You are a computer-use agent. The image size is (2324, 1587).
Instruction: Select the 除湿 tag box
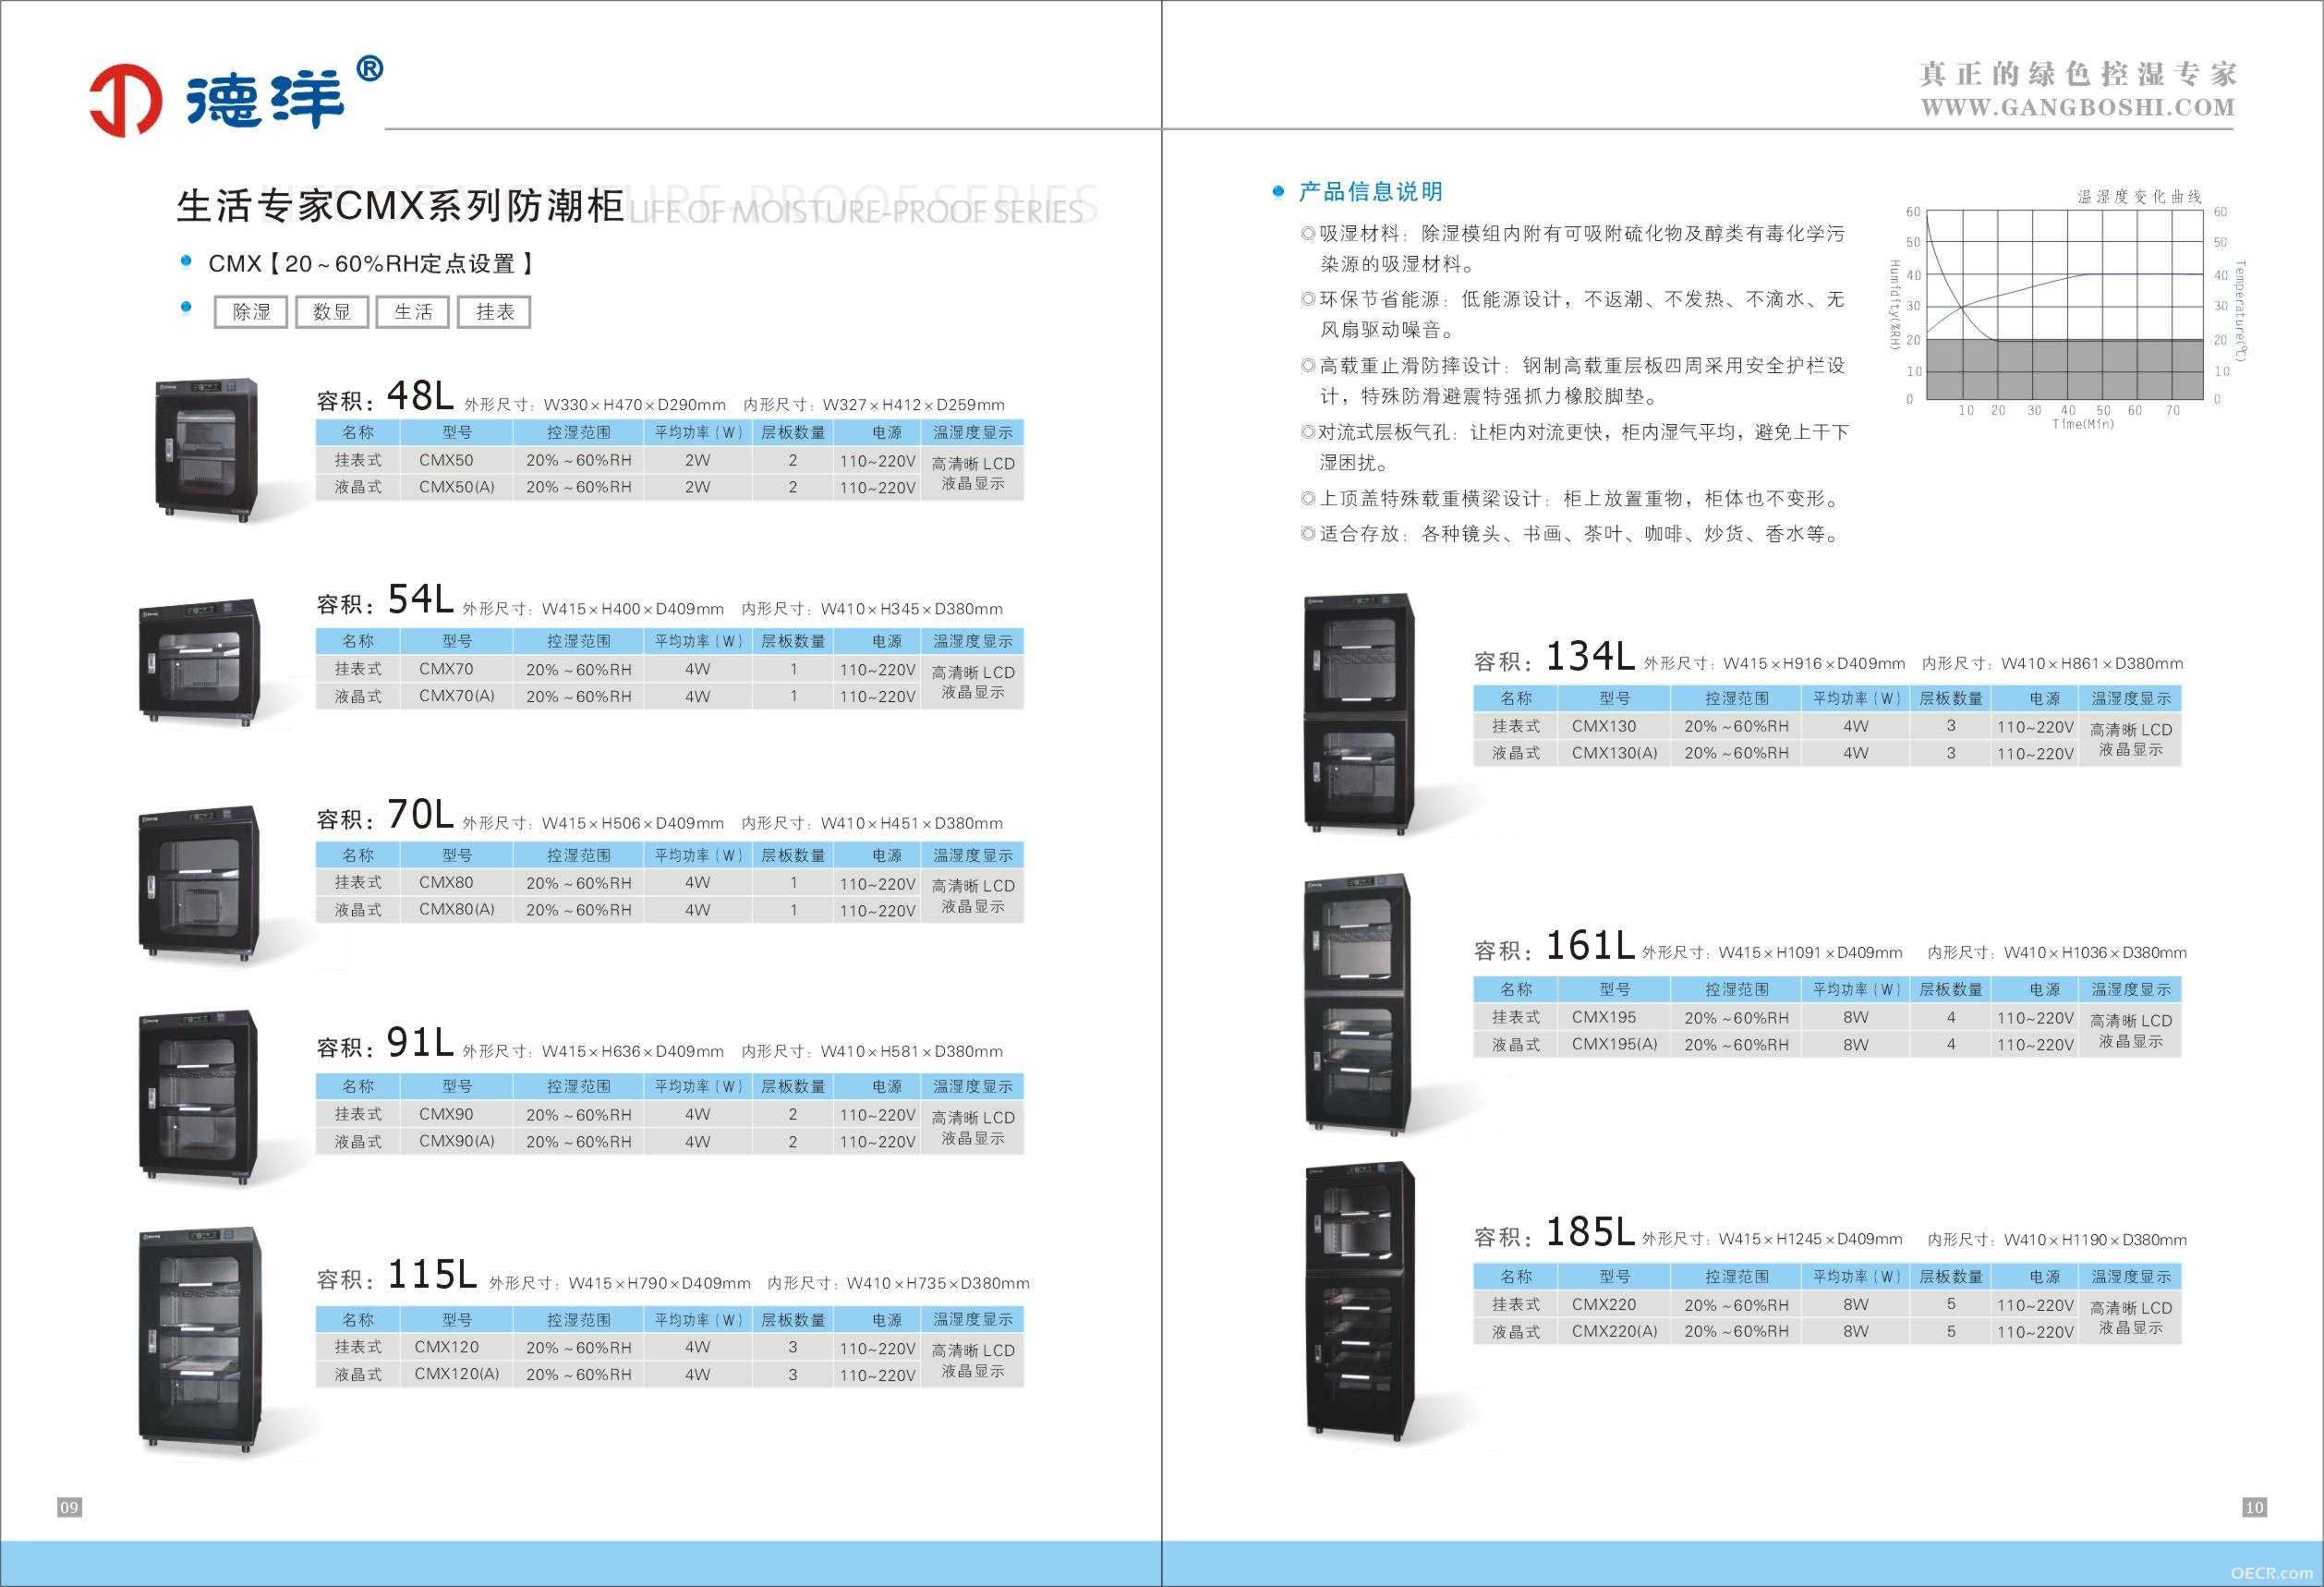pyautogui.click(x=251, y=312)
